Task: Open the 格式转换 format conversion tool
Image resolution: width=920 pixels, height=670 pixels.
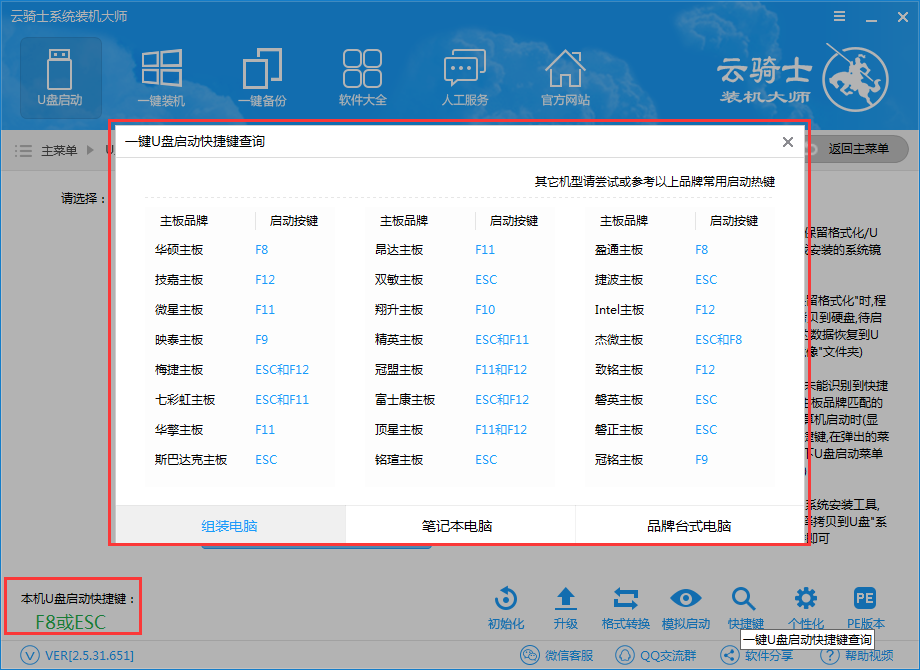Action: pos(625,606)
